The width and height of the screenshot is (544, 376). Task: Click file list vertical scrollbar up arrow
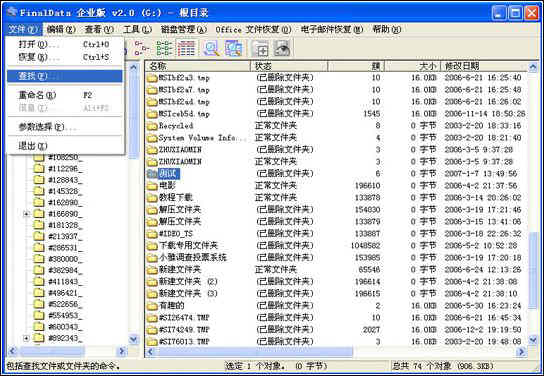(533, 66)
